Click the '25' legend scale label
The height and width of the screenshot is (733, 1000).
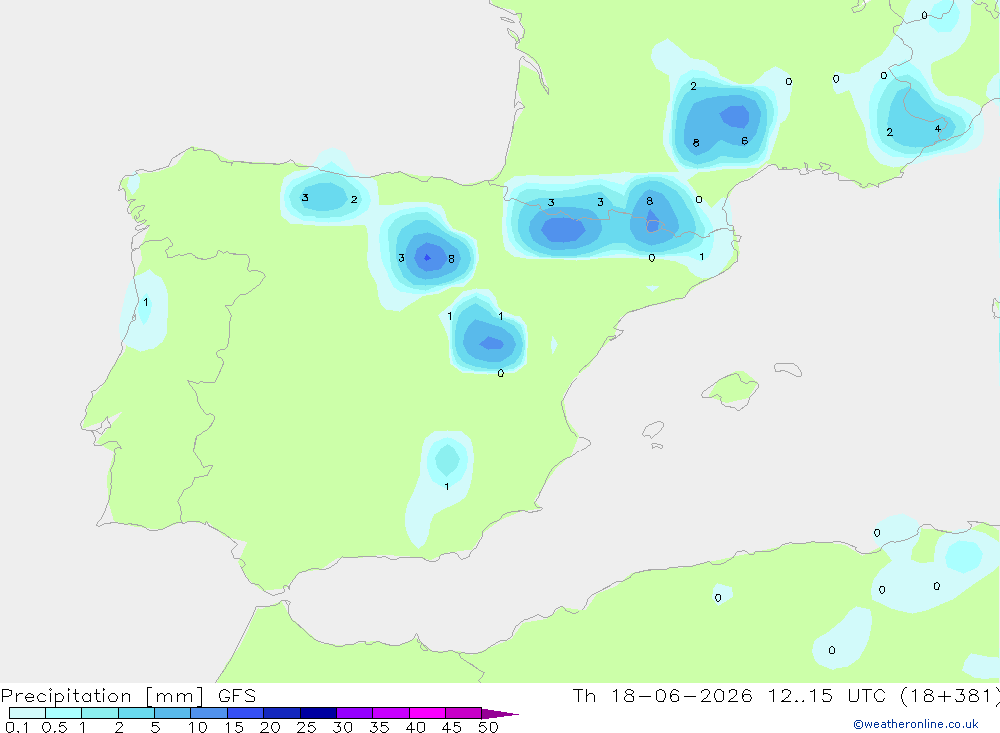(306, 727)
